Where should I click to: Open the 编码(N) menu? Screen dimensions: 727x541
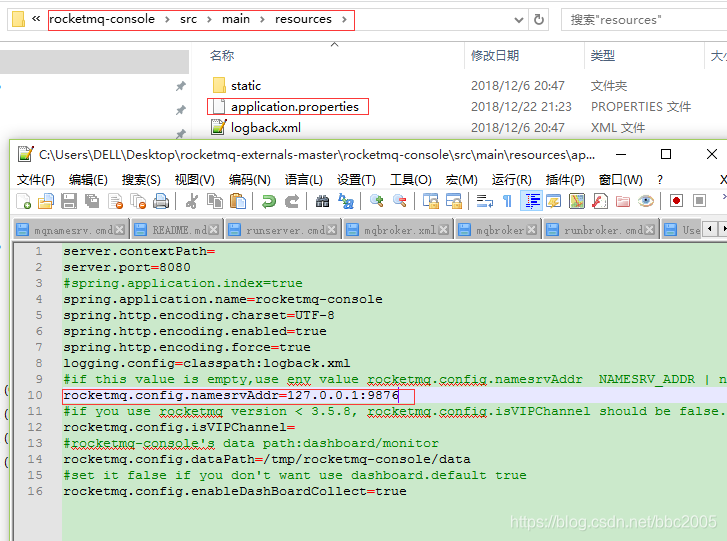249,179
